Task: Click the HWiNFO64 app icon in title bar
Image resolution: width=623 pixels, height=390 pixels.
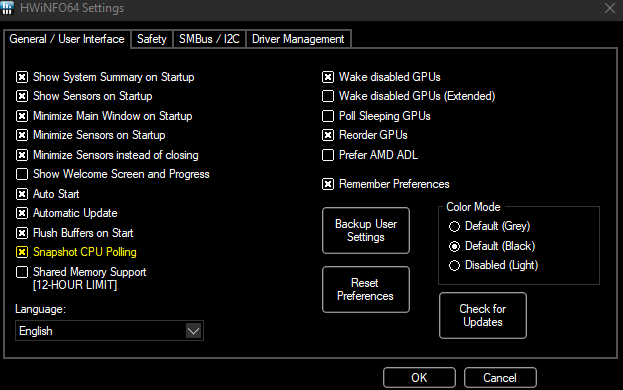Action: point(7,8)
